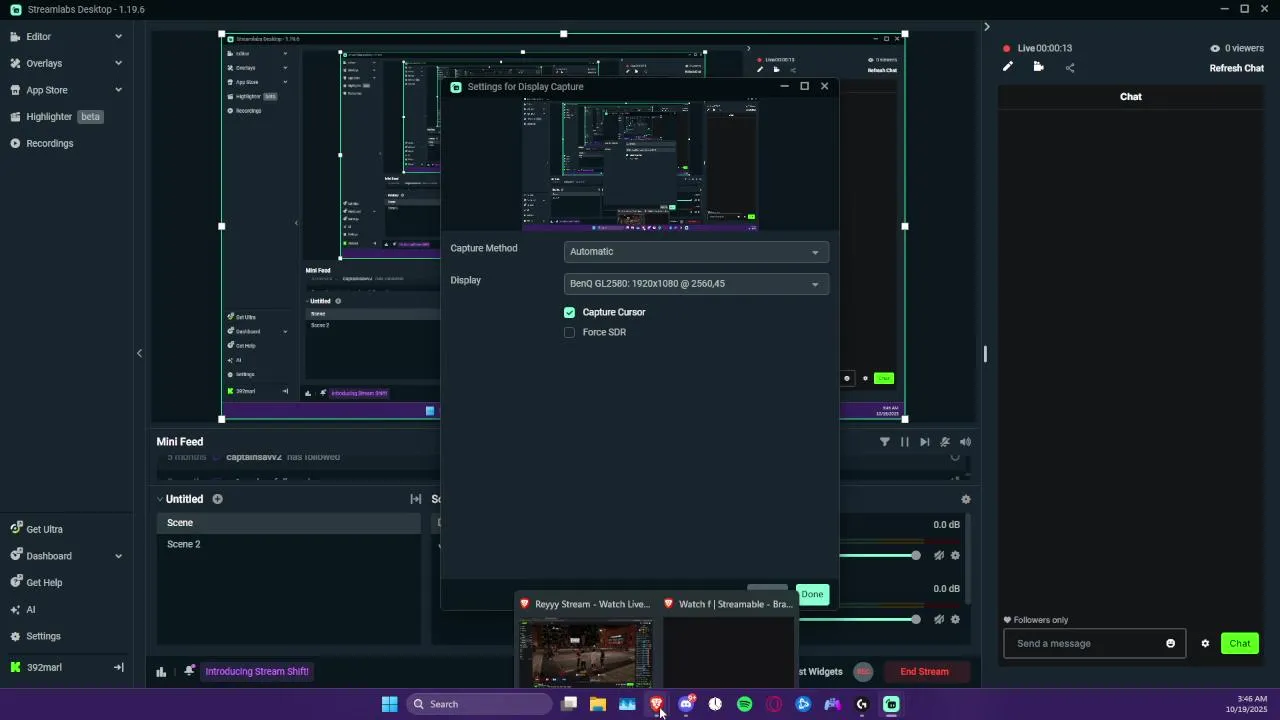The width and height of the screenshot is (1280, 720).
Task: Open Streamlabs Settings from the sidebar
Action: point(43,636)
